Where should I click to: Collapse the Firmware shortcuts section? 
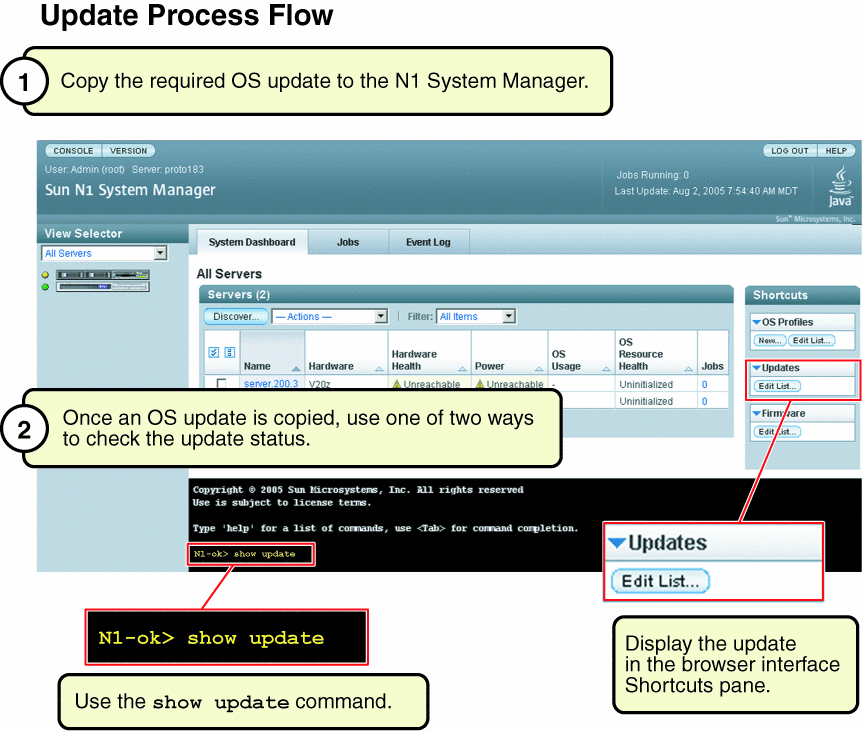[x=757, y=413]
